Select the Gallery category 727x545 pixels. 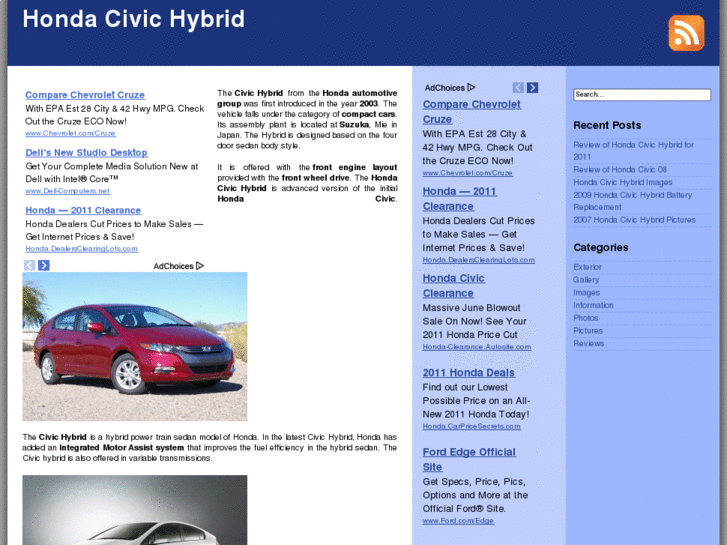pos(586,280)
